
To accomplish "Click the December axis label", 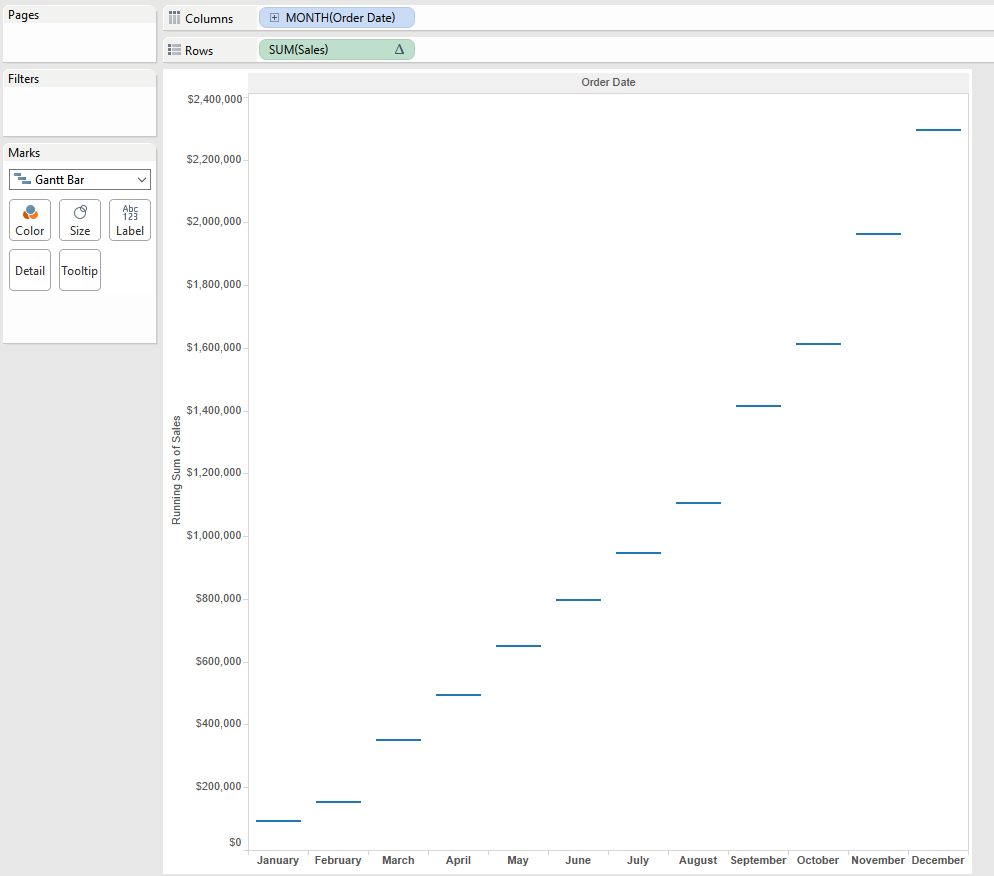I will (x=938, y=860).
